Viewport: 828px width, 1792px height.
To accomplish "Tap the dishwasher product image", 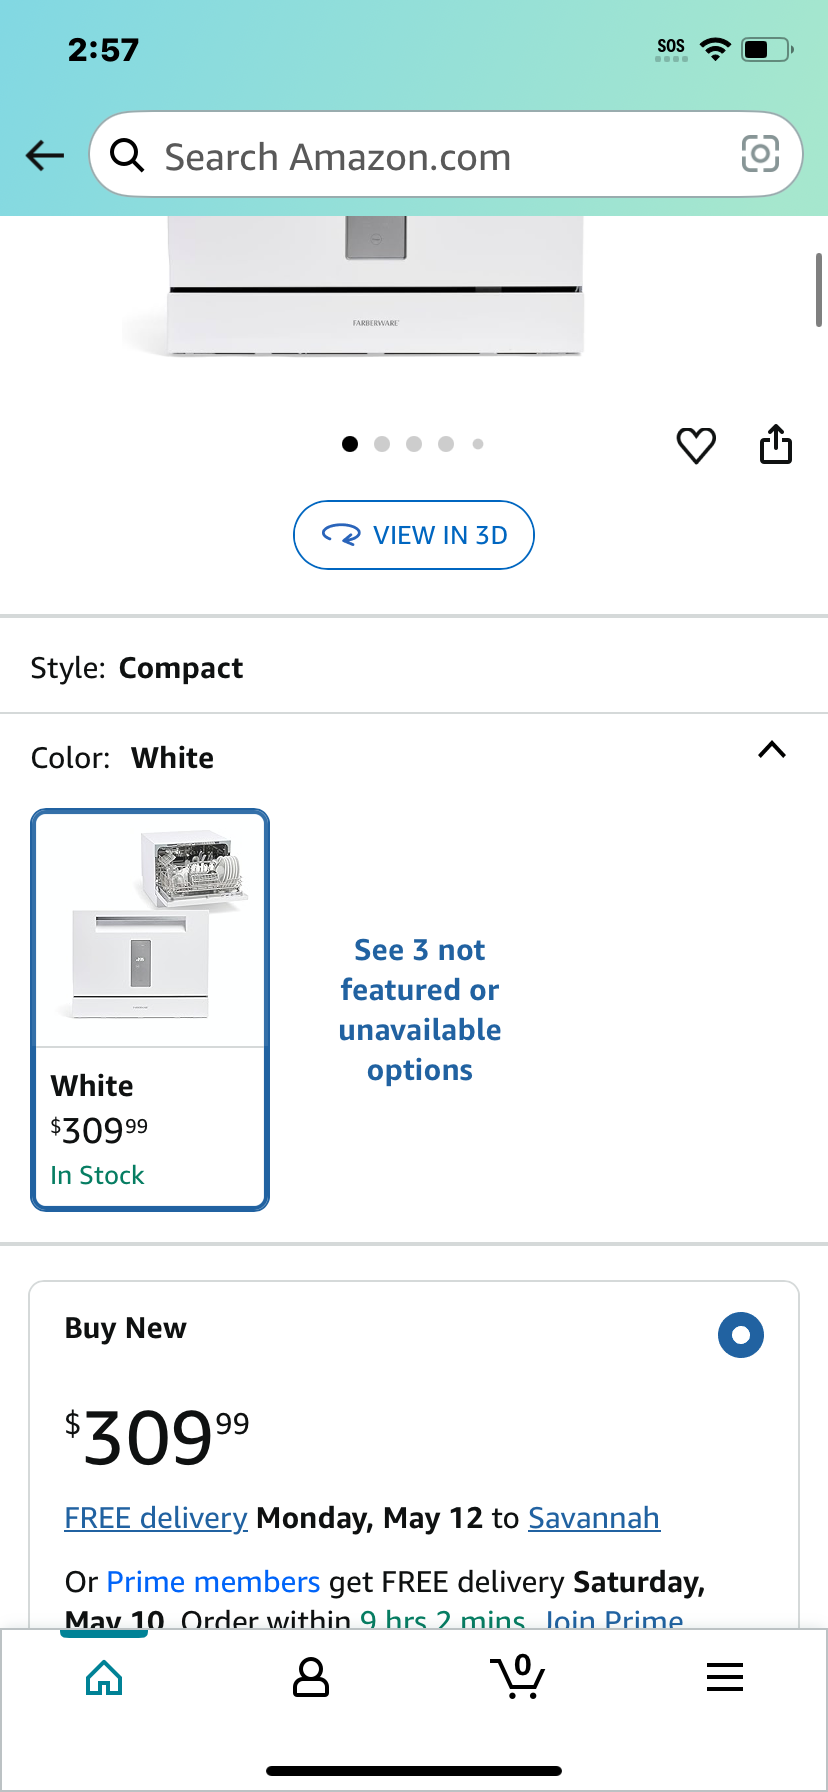I will pos(375,286).
